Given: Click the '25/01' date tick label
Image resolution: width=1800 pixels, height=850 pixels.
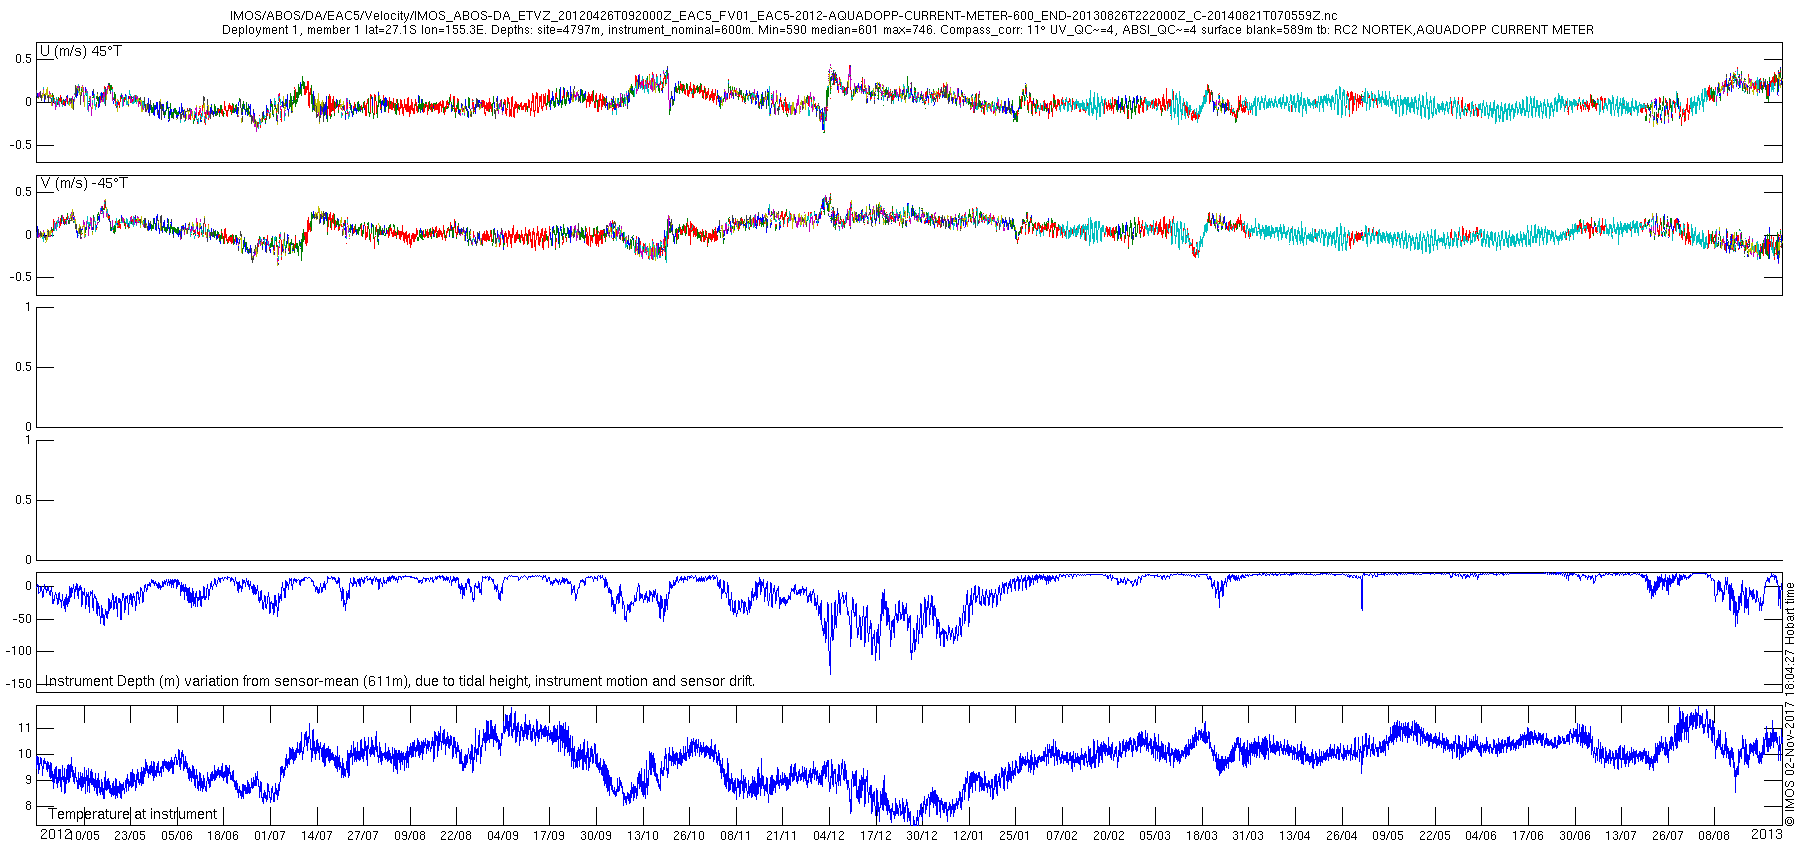Looking at the screenshot, I should [x=1015, y=836].
